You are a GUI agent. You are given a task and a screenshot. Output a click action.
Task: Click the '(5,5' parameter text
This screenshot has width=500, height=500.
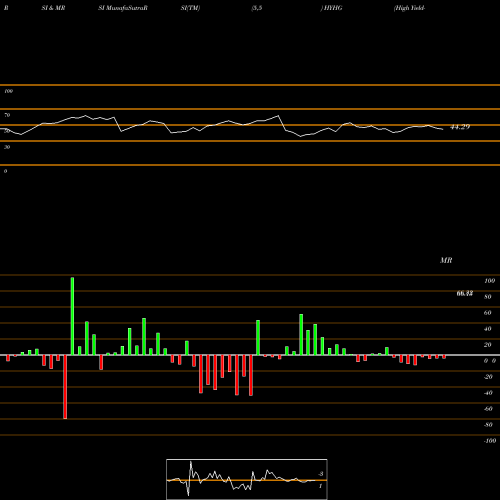[257, 8]
